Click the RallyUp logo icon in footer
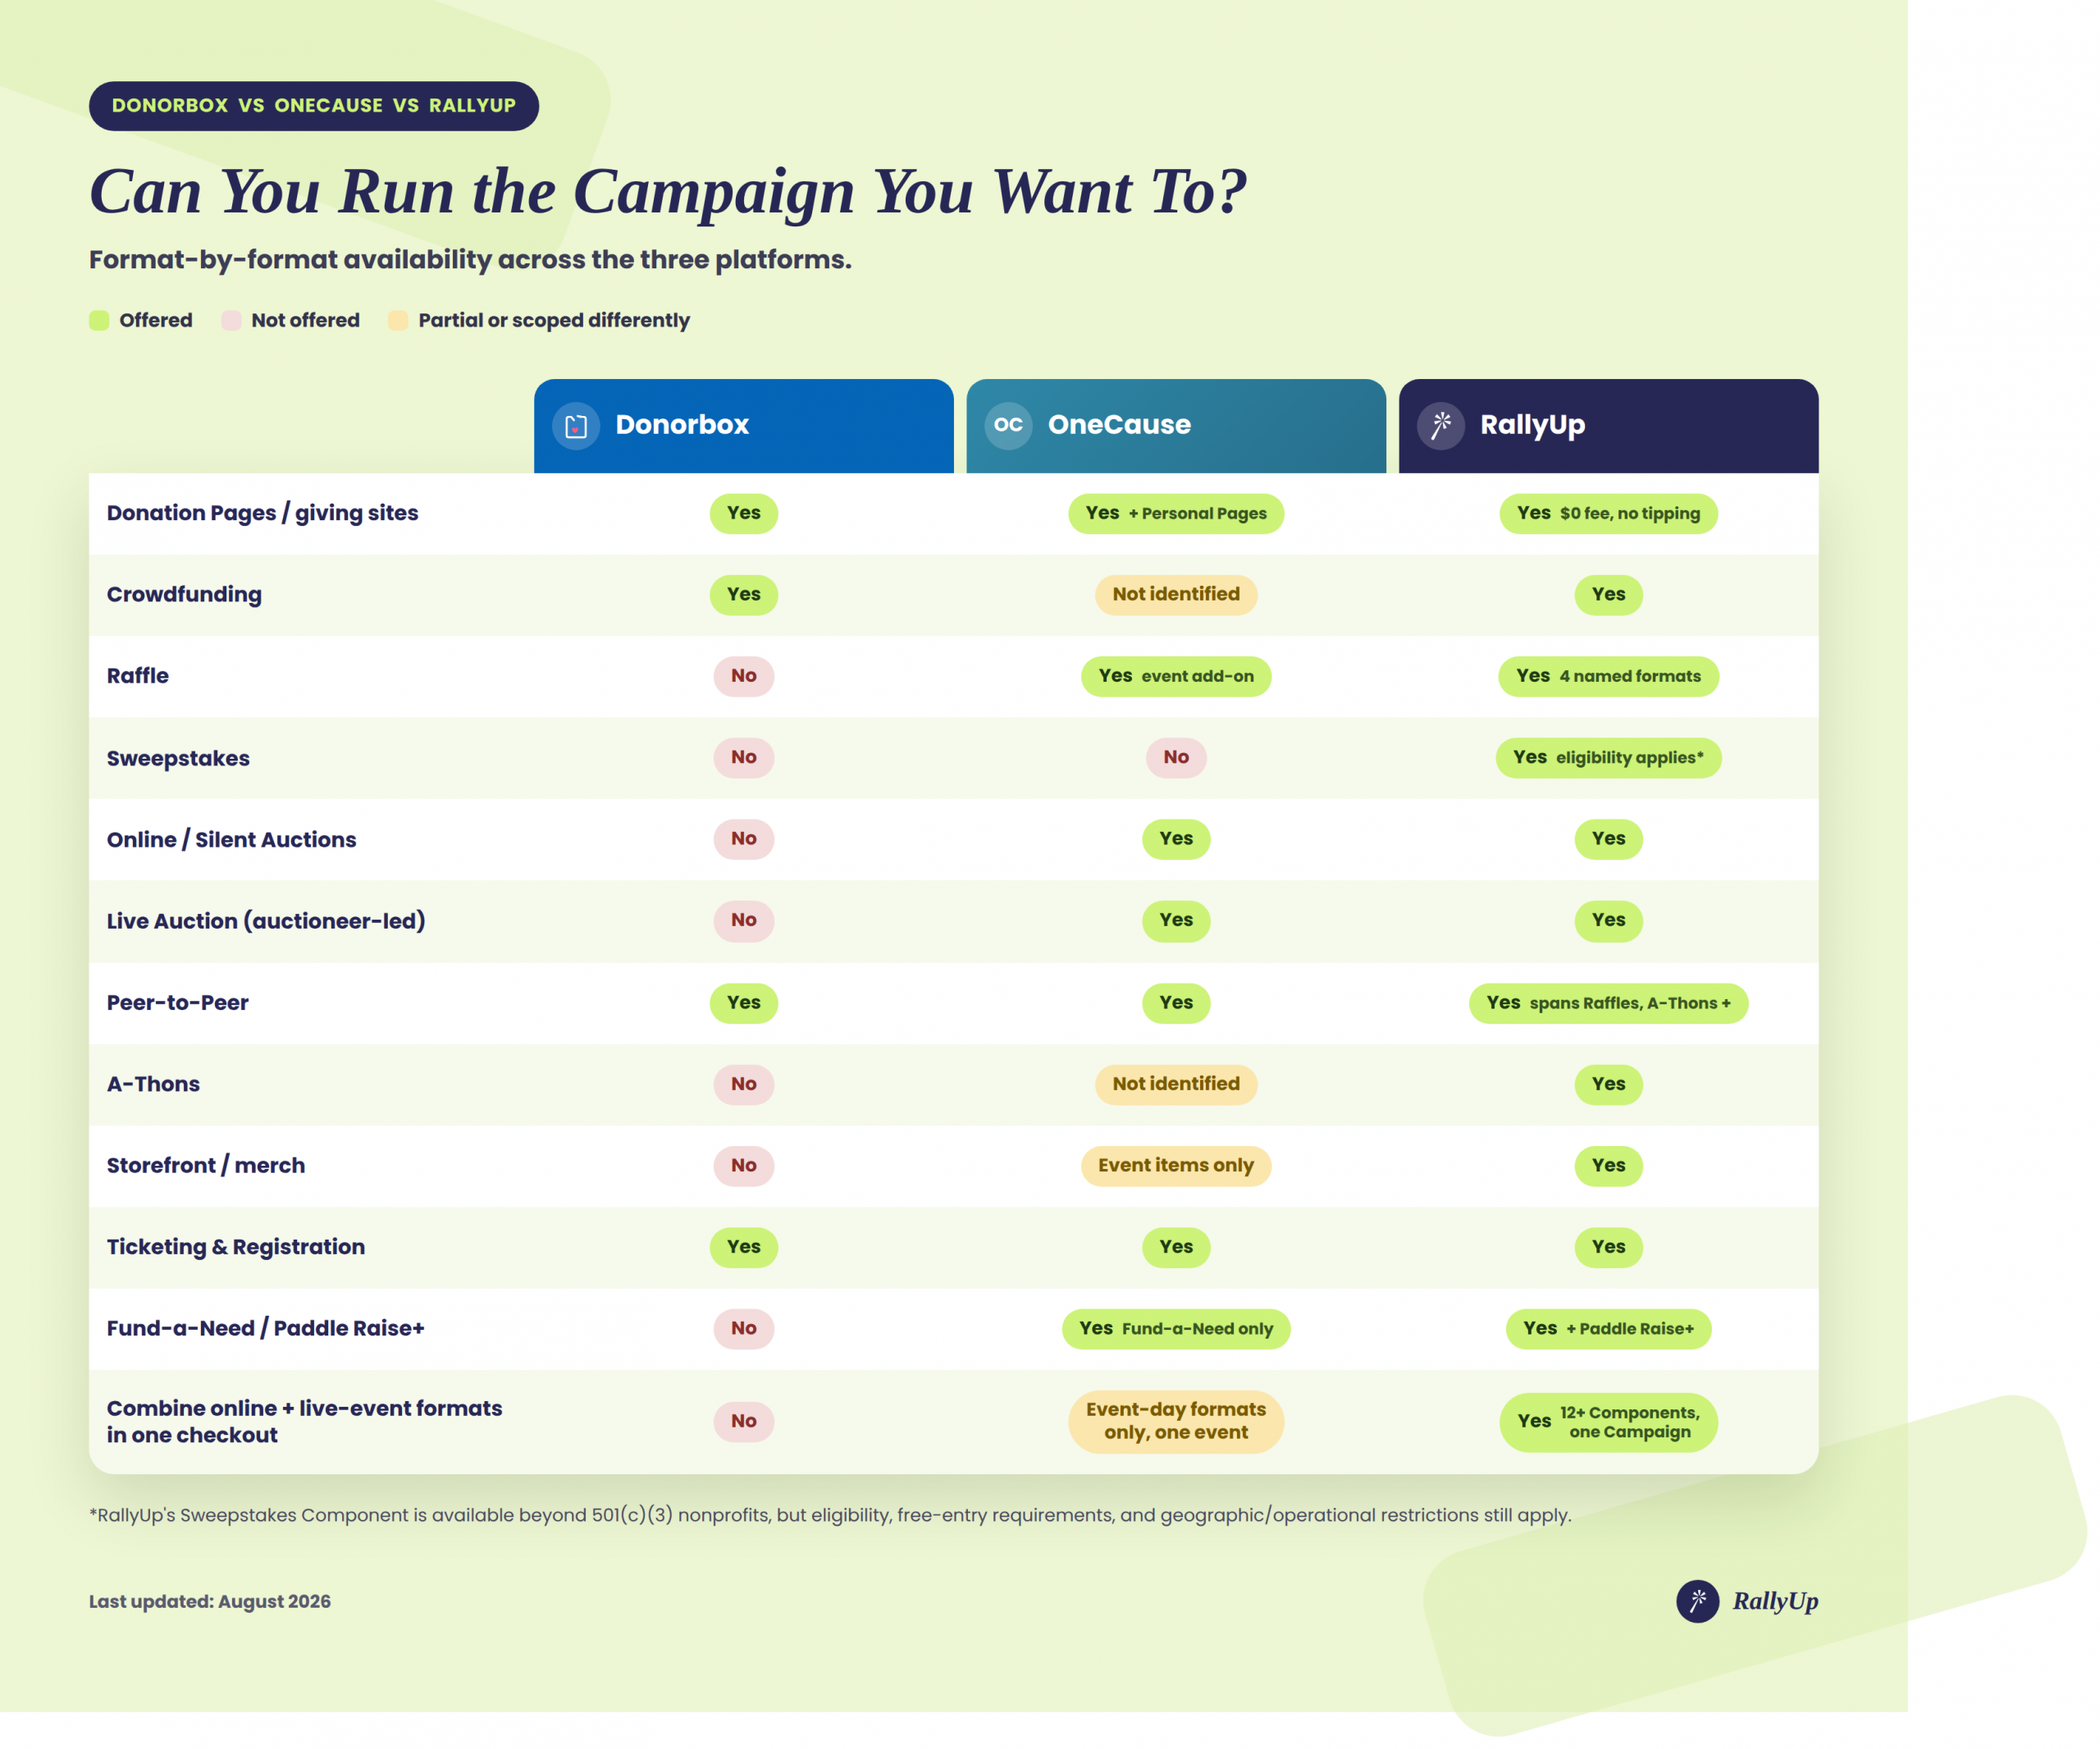Image resolution: width=2100 pixels, height=1749 pixels. 1698,1601
